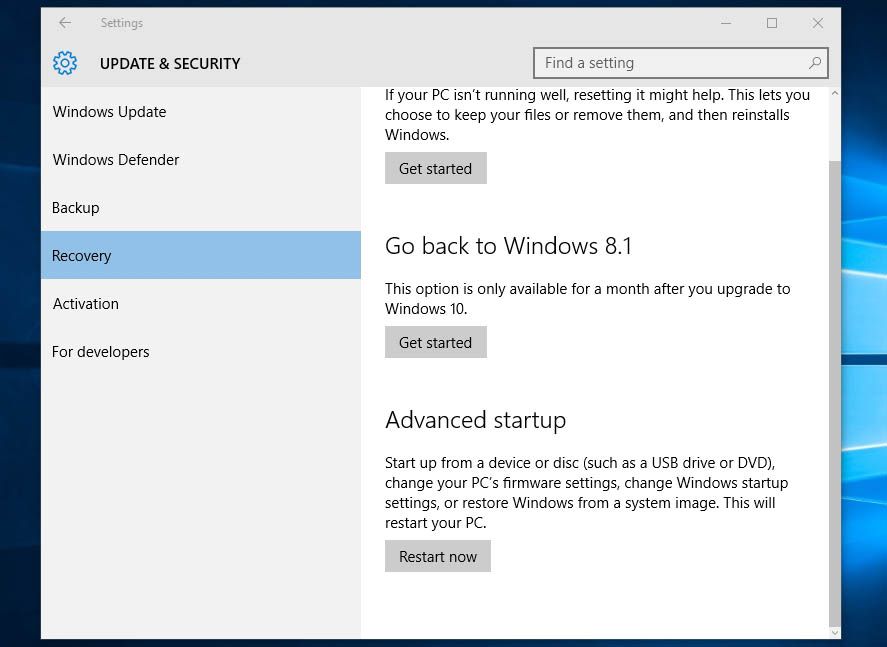Click Restart now under Advanced startup
This screenshot has width=887, height=647.
tap(438, 556)
